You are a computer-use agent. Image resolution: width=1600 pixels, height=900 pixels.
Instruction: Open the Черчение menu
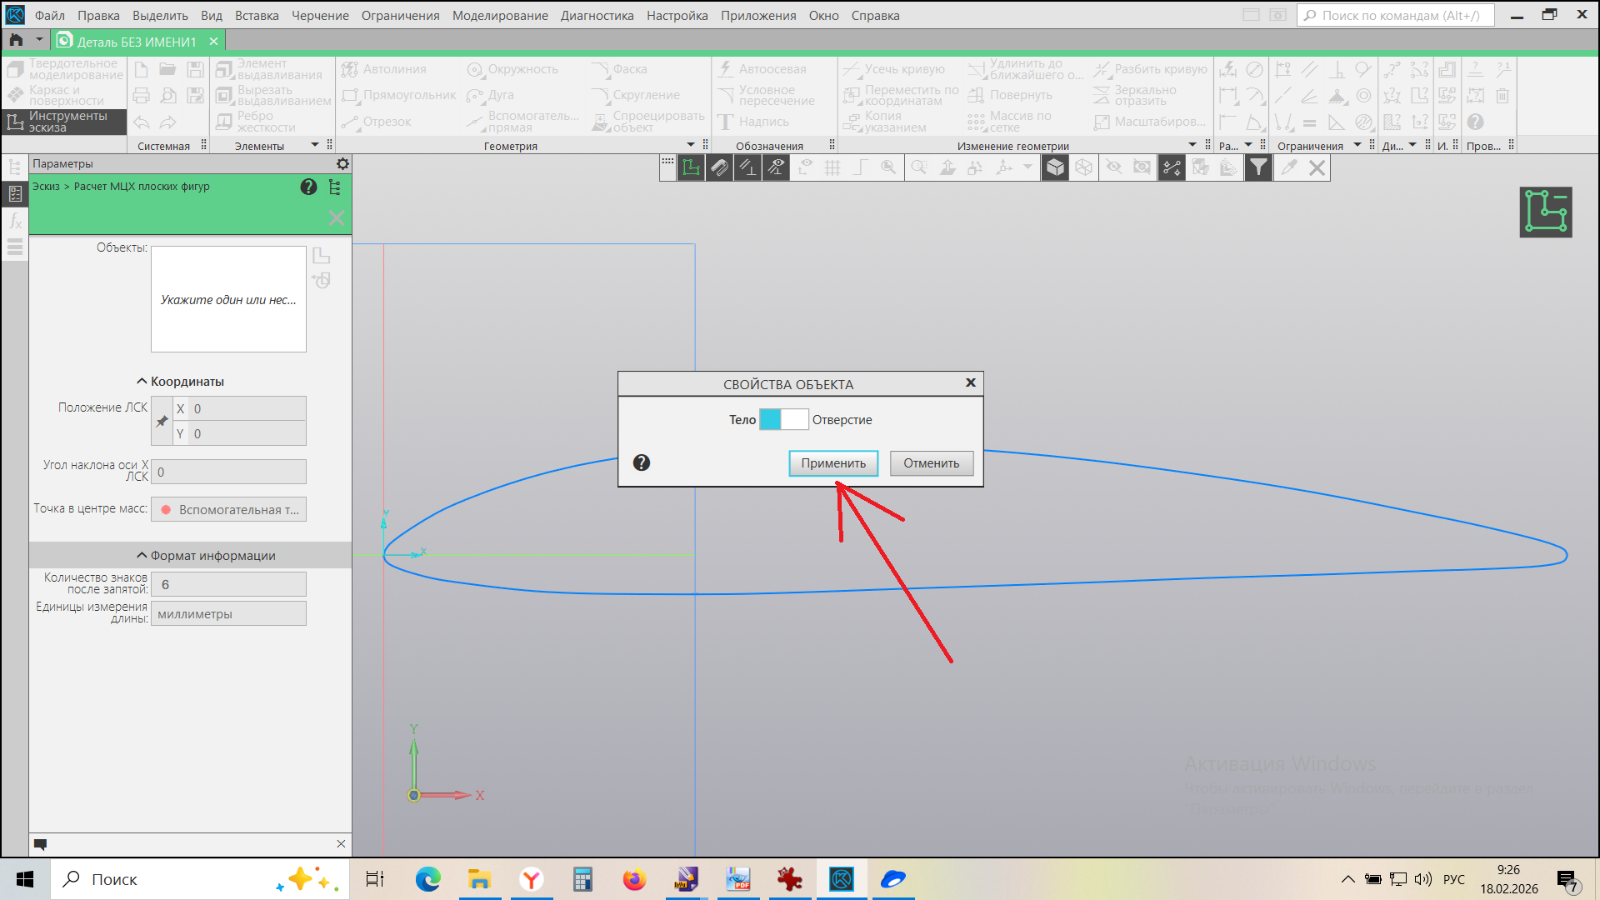click(x=320, y=16)
